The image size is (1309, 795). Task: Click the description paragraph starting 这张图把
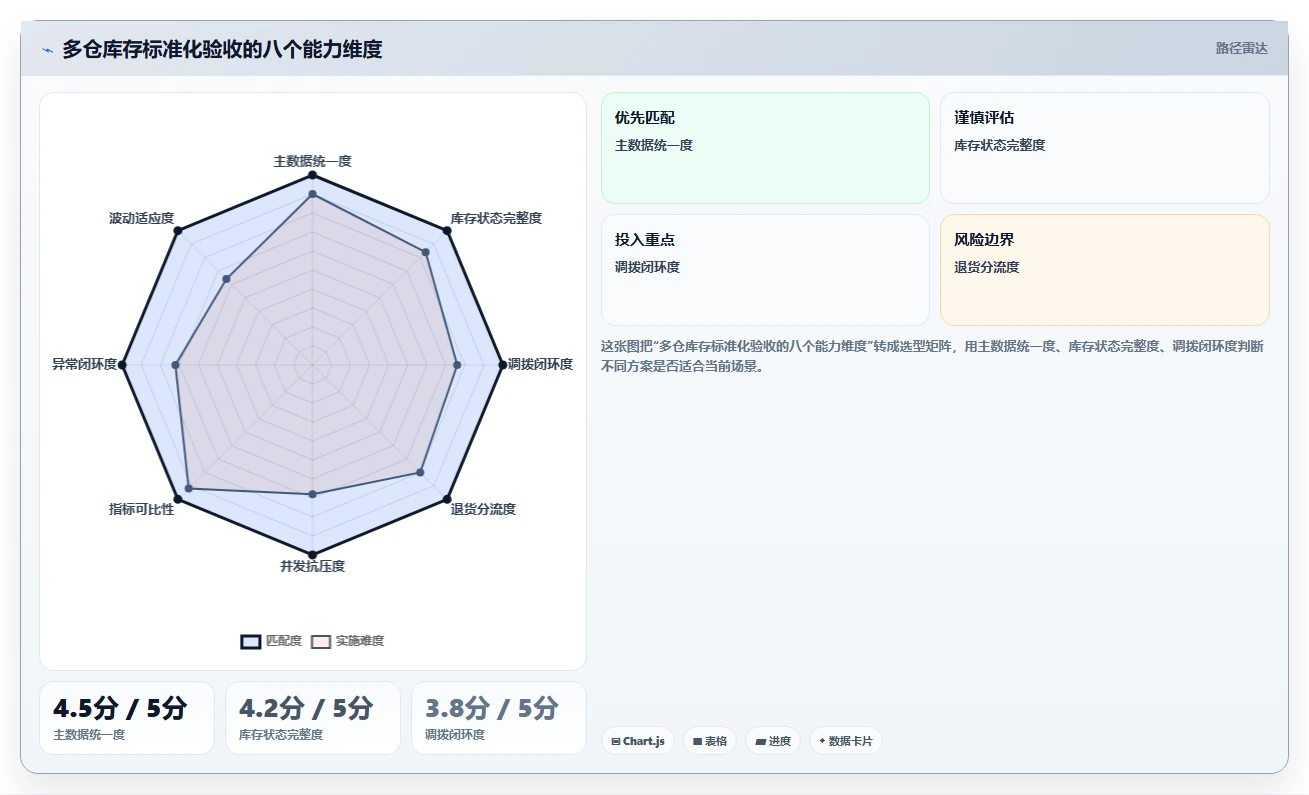pos(932,356)
